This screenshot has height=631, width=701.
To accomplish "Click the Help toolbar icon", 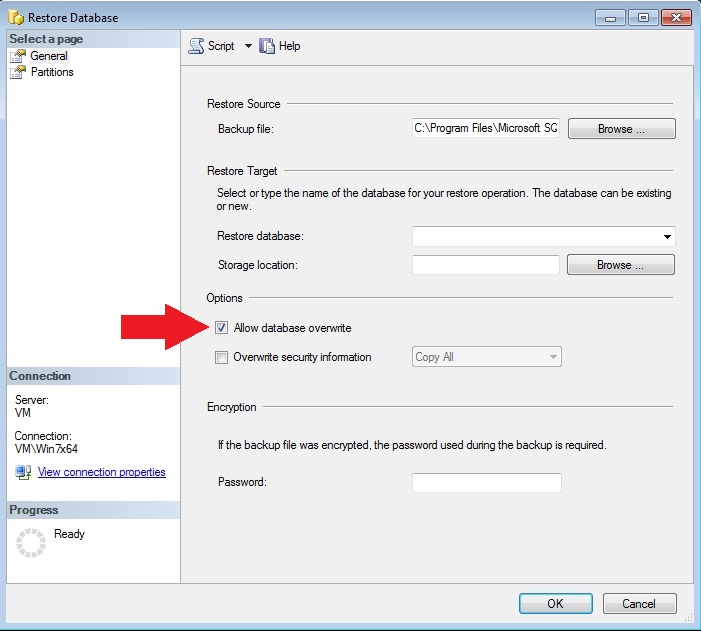I will 267,46.
